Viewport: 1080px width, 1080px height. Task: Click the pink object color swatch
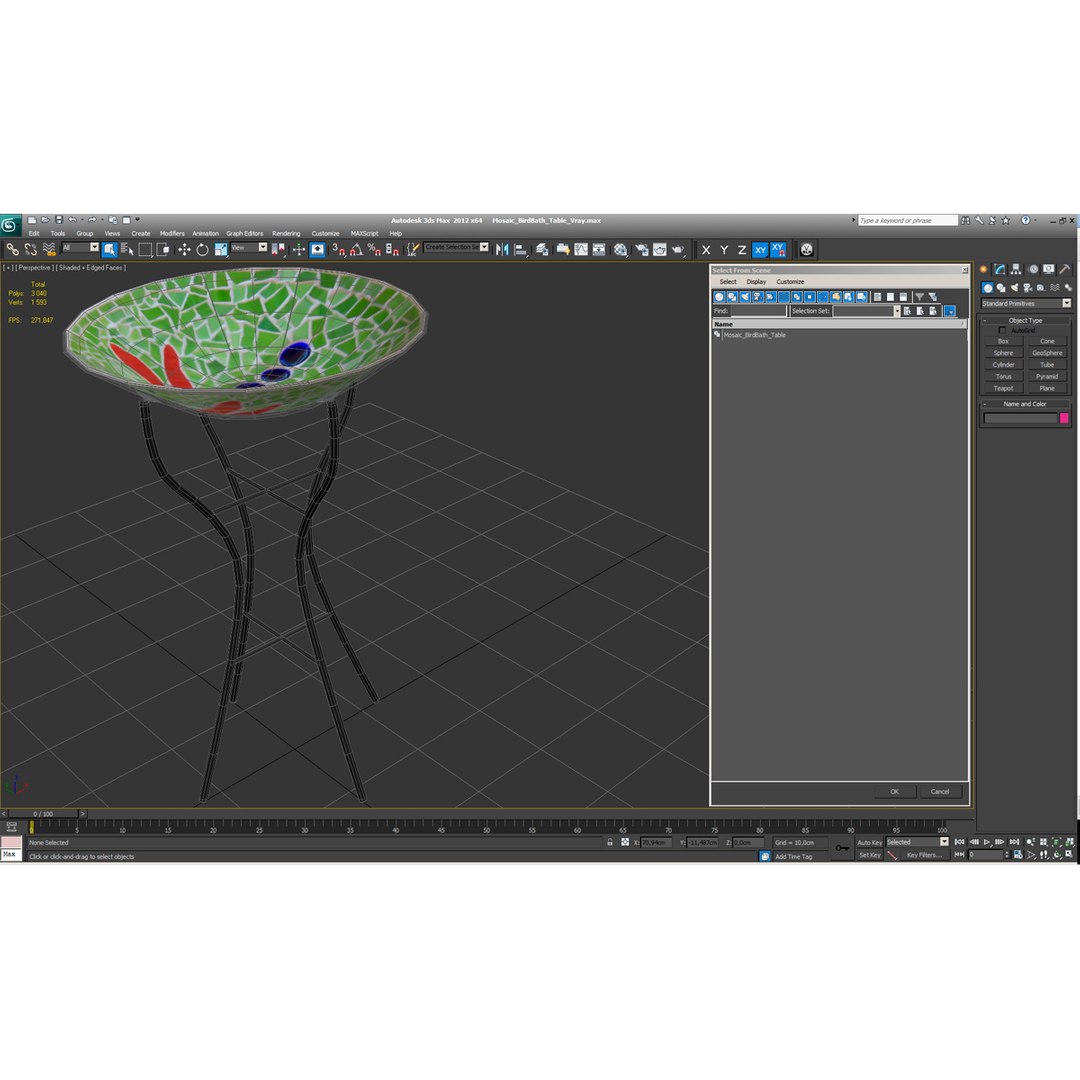(x=1063, y=418)
